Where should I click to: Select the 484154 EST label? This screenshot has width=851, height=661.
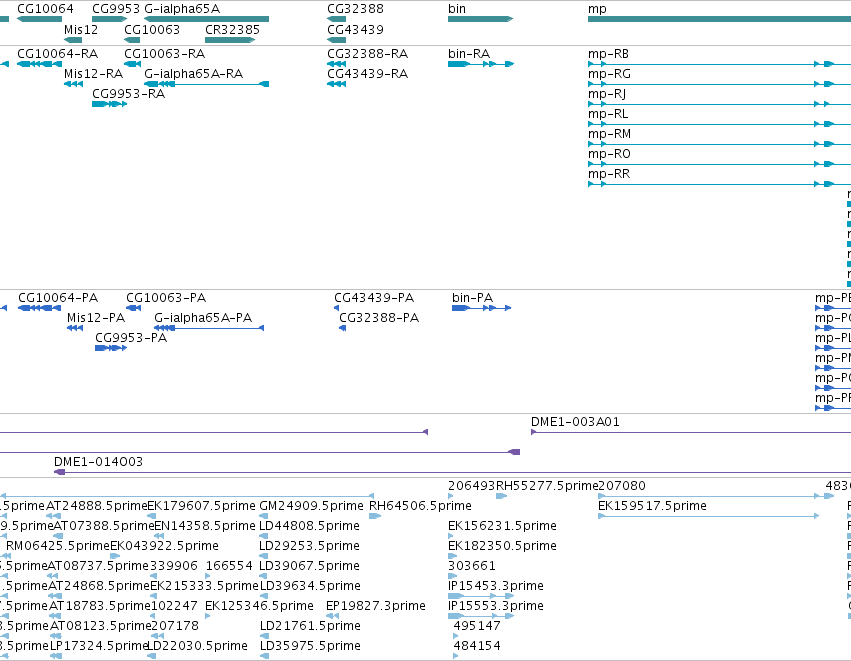(x=477, y=646)
